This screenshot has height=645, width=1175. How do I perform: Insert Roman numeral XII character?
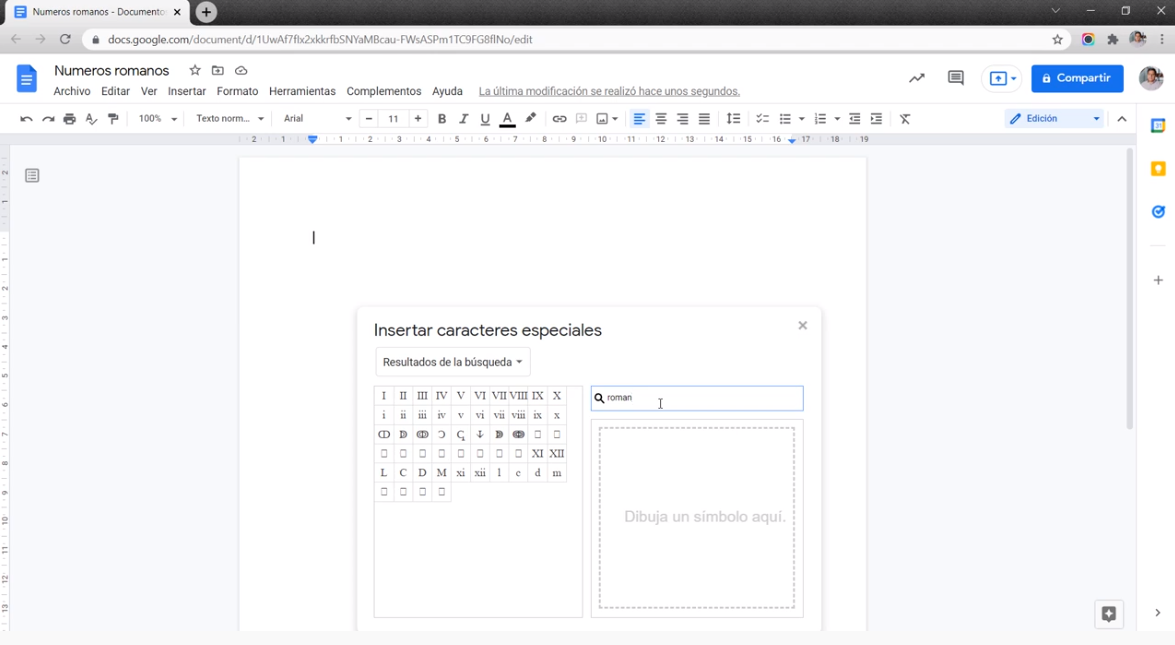coord(557,453)
